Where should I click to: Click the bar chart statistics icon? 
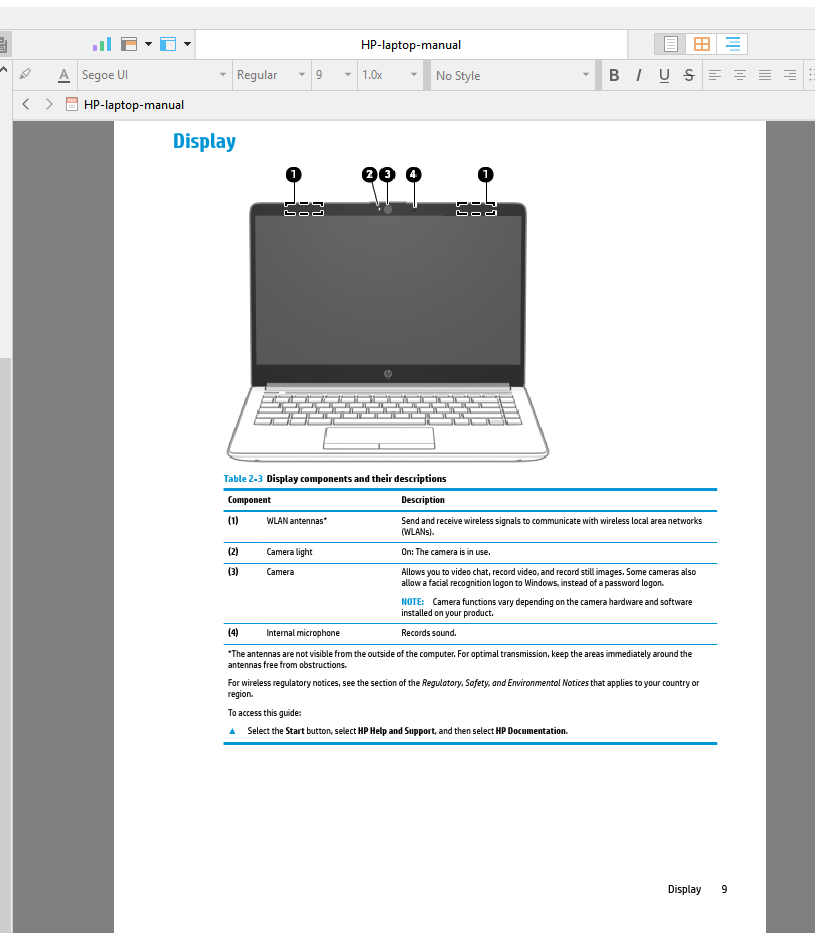pyautogui.click(x=102, y=45)
